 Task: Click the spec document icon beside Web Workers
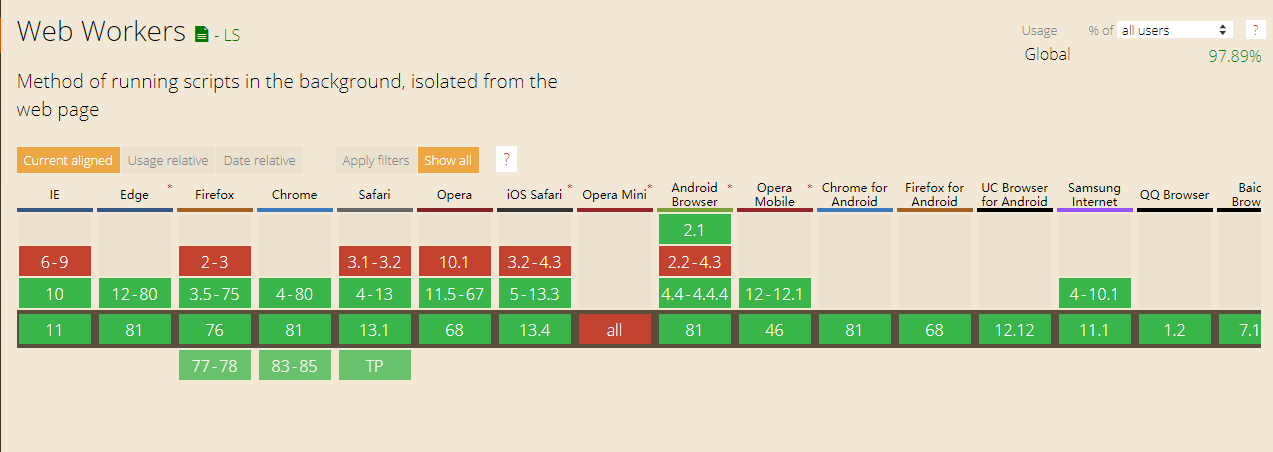pyautogui.click(x=202, y=35)
